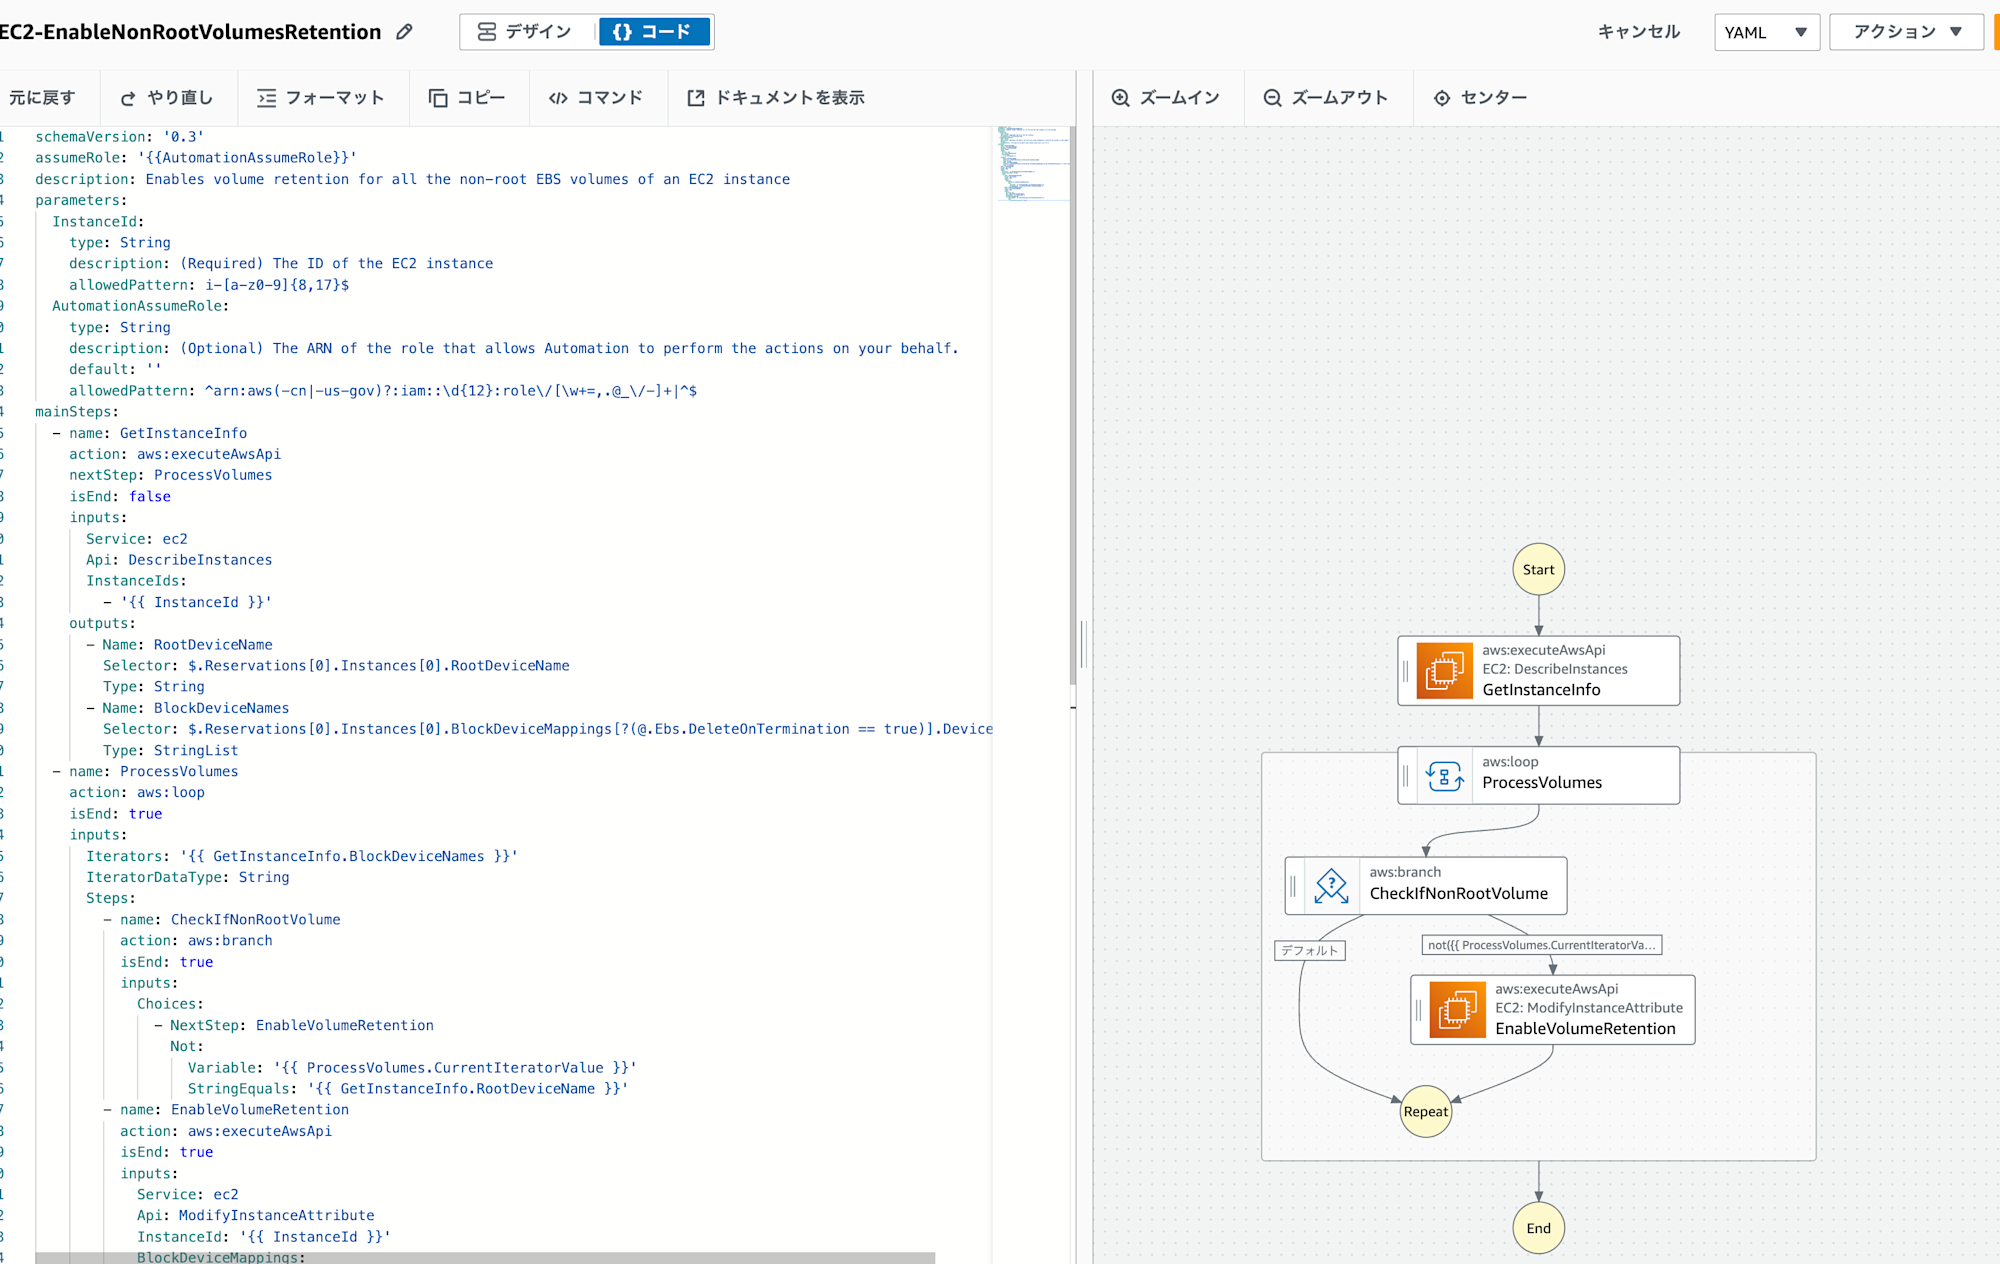The height and width of the screenshot is (1264, 2000).
Task: Click the drag handle on EnableVolumeRetention node
Action: [1418, 1009]
